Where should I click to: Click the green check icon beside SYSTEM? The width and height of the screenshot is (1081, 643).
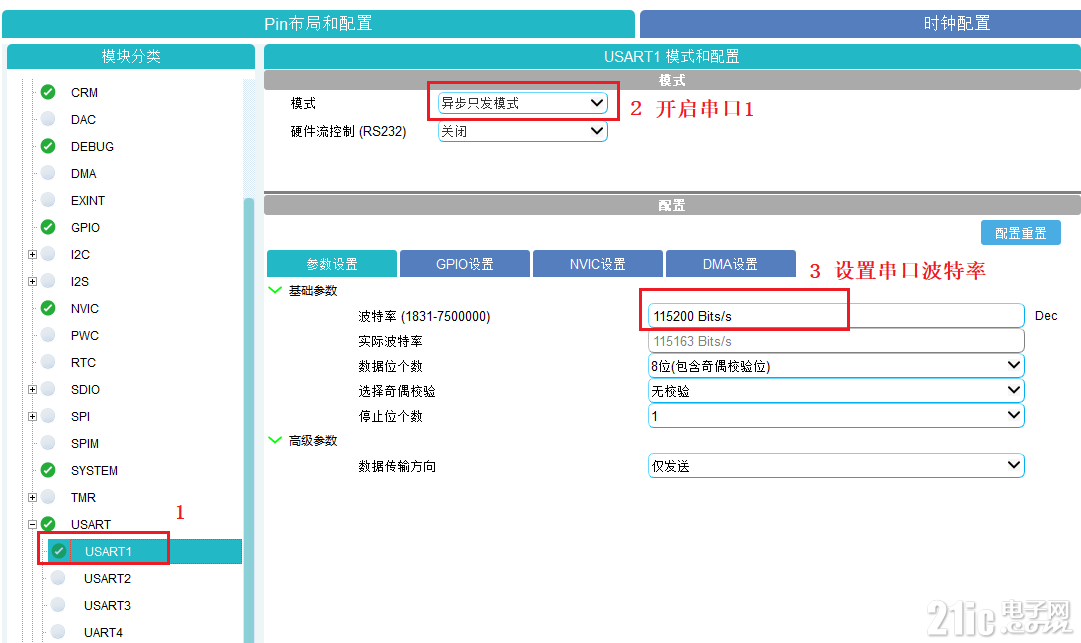[48, 470]
